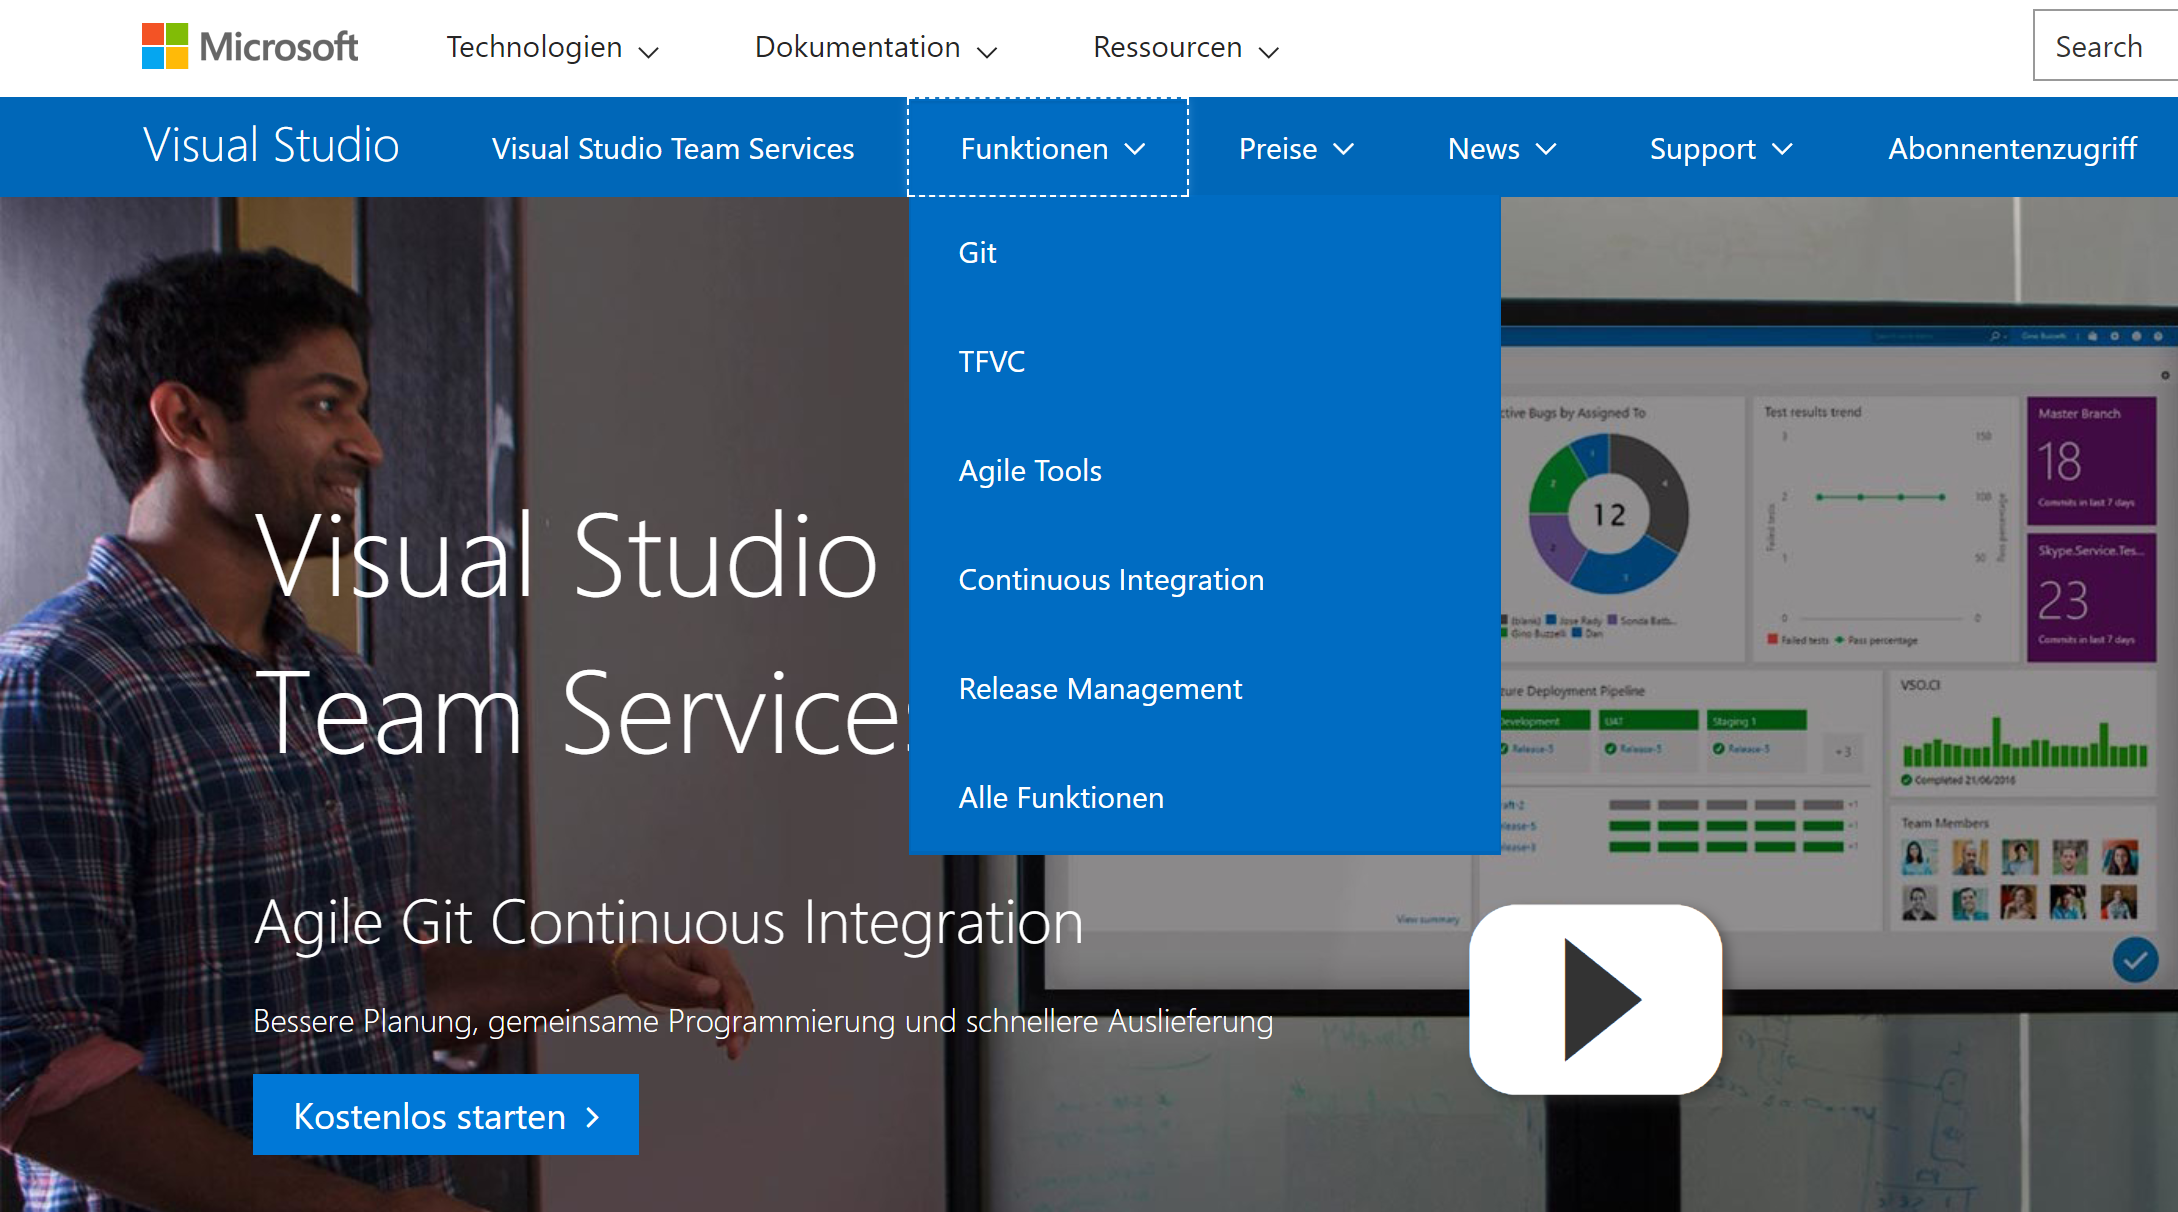Expand the Ressourcen menu

click(x=1186, y=47)
